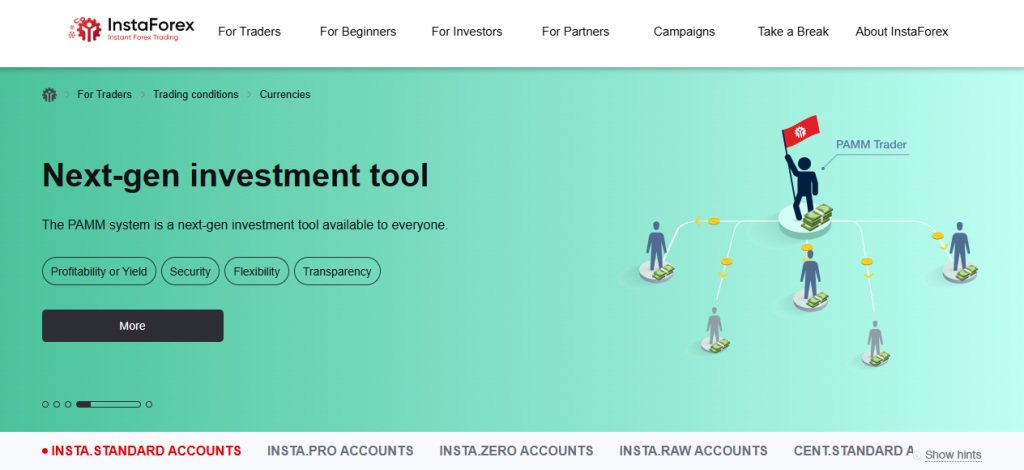Select the last carousel slide dot
Image resolution: width=1024 pixels, height=470 pixels.
149,404
